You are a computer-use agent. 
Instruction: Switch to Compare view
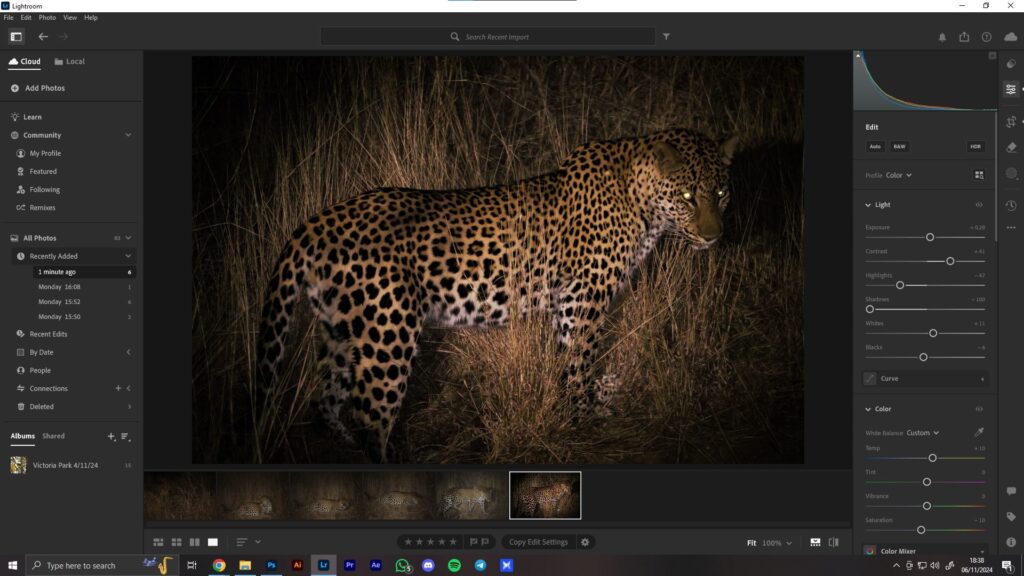[195, 542]
